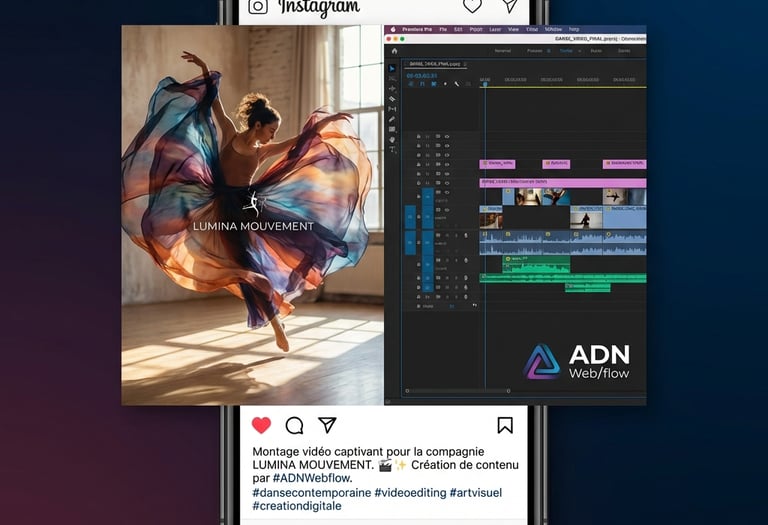Image resolution: width=768 pixels, height=525 pixels.
Task: Select the short green audio clip
Action: 588,287
